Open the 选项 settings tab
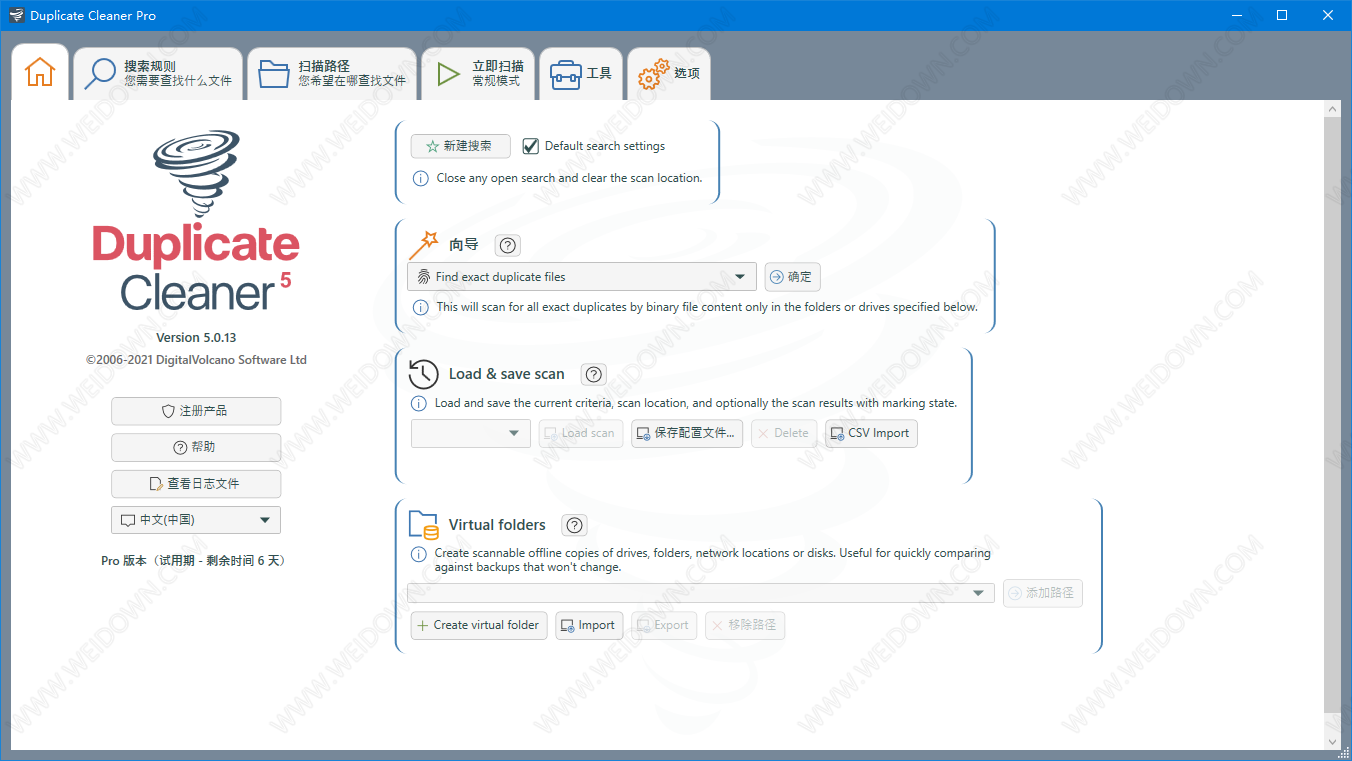 (x=669, y=74)
